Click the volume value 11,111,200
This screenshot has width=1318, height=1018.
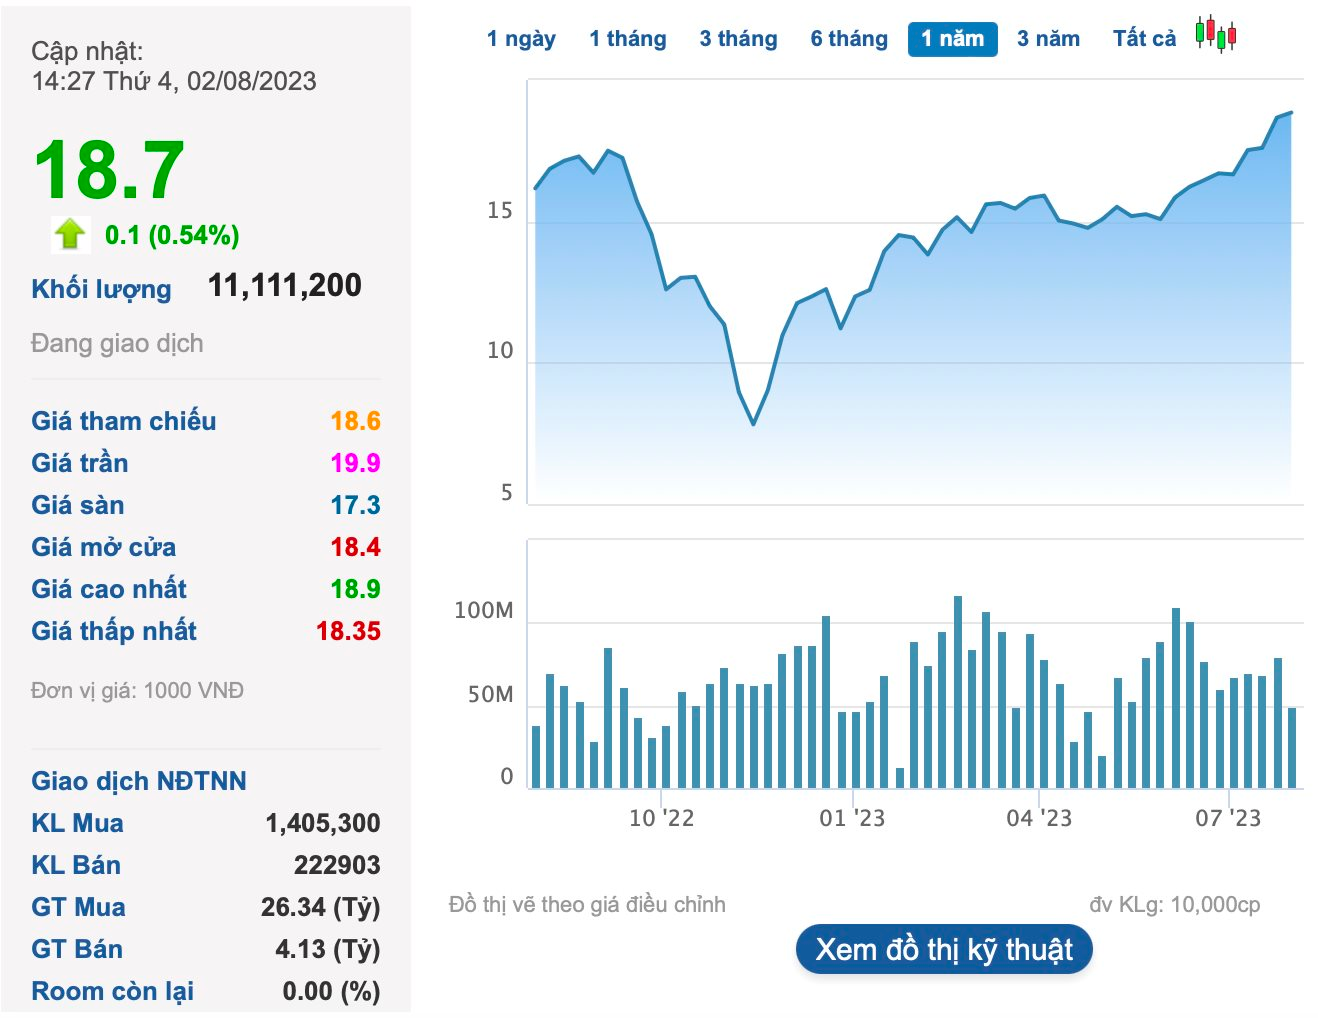coord(285,286)
